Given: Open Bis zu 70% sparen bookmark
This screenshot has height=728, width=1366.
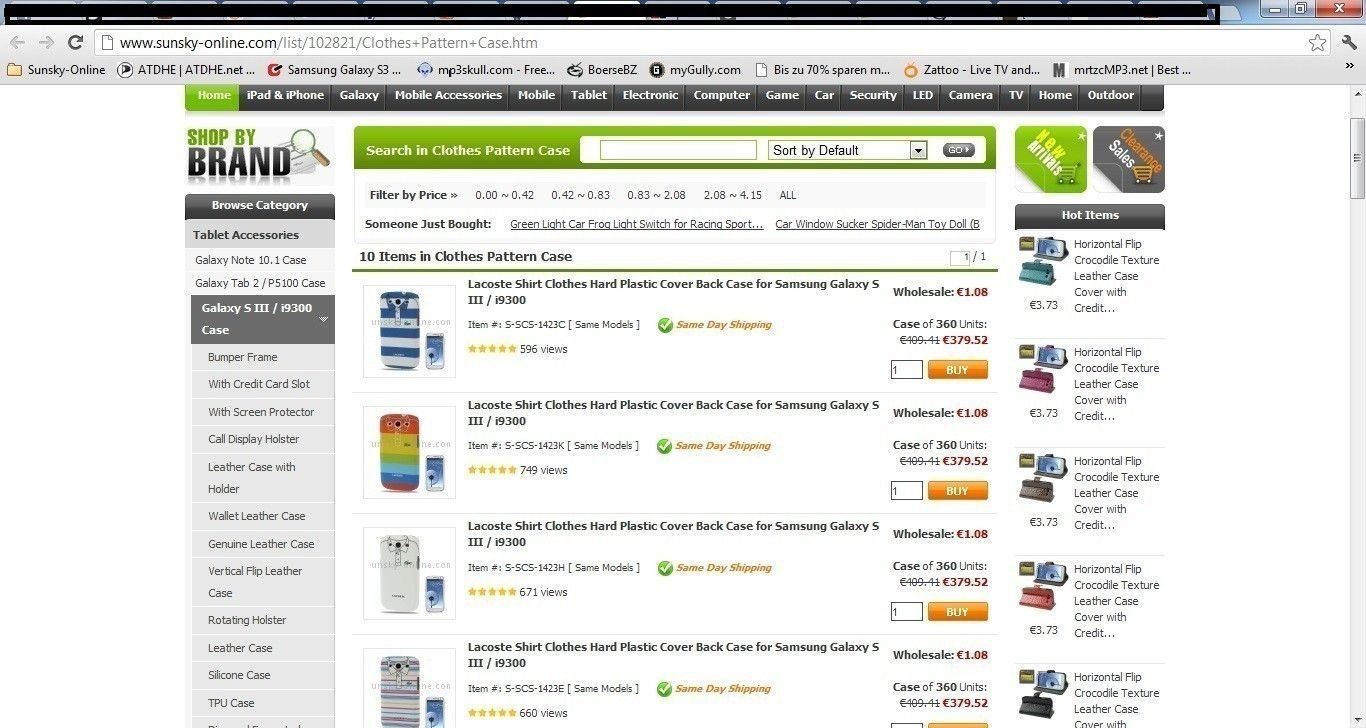Looking at the screenshot, I should [x=822, y=70].
